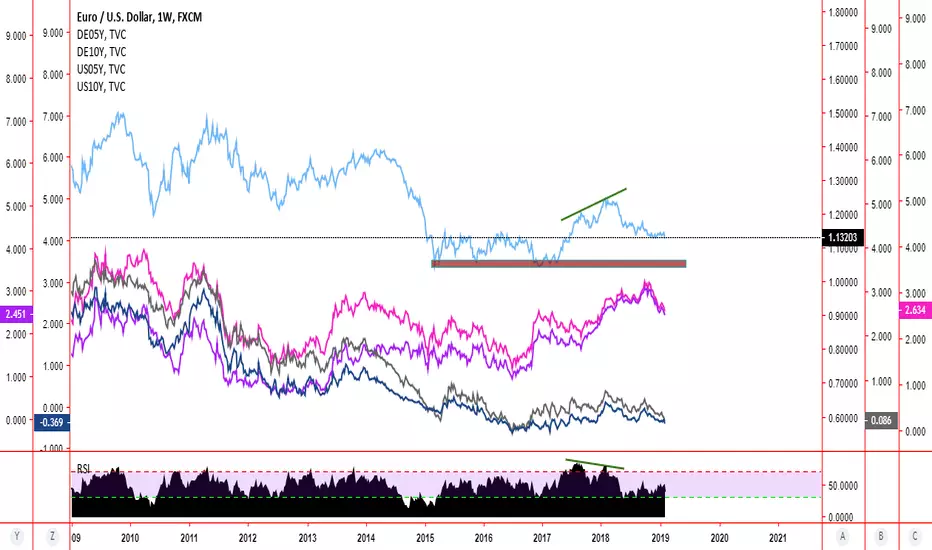This screenshot has width=932, height=550.
Task: Click the 2018 label on time axis
Action: click(601, 538)
